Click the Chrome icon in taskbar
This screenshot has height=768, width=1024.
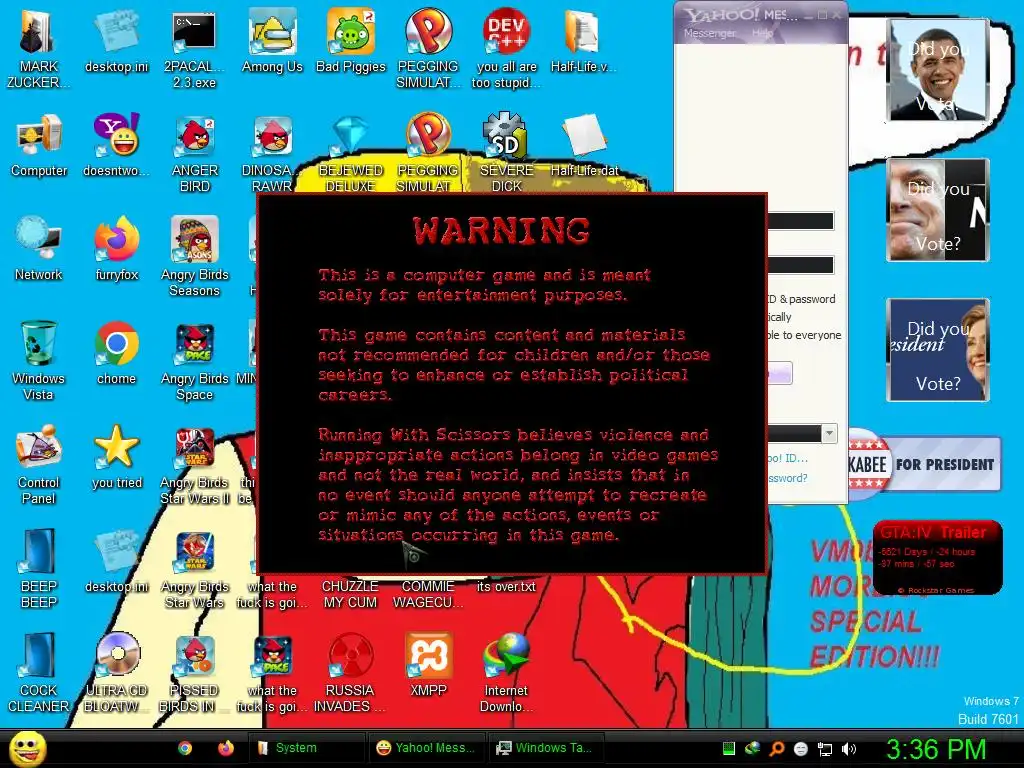click(x=185, y=748)
